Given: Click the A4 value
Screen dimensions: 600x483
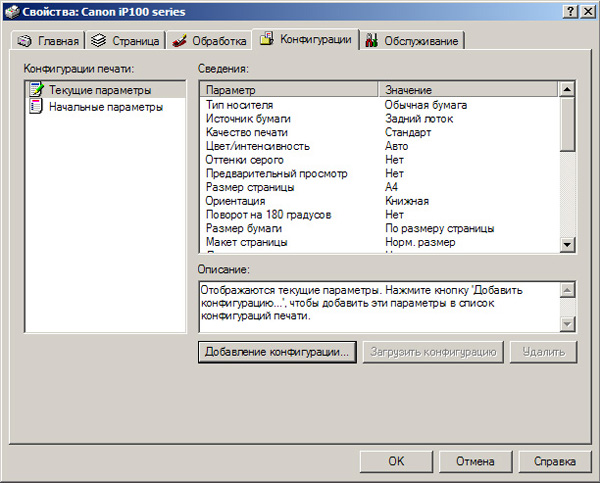Looking at the screenshot, I should coord(391,187).
